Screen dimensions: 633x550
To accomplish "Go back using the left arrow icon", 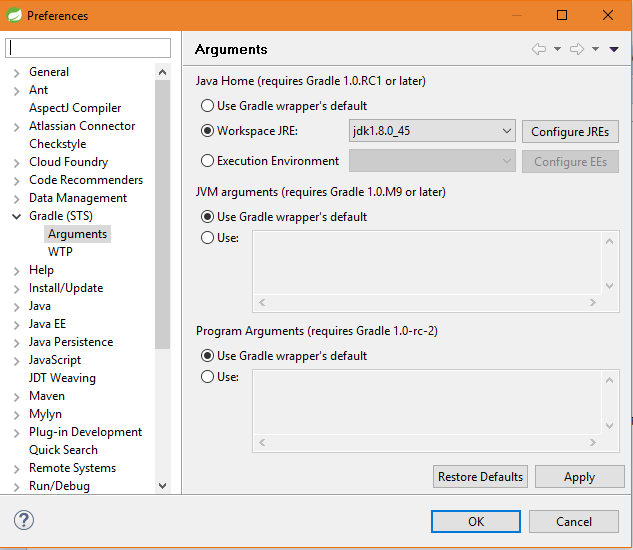I will click(x=539, y=49).
